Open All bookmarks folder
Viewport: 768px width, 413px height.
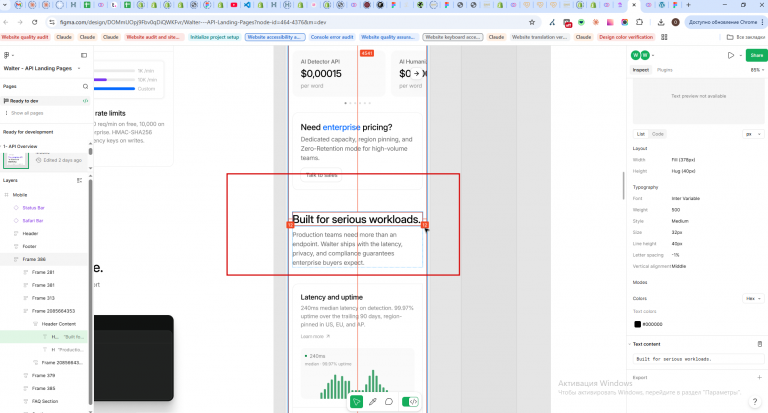point(744,37)
